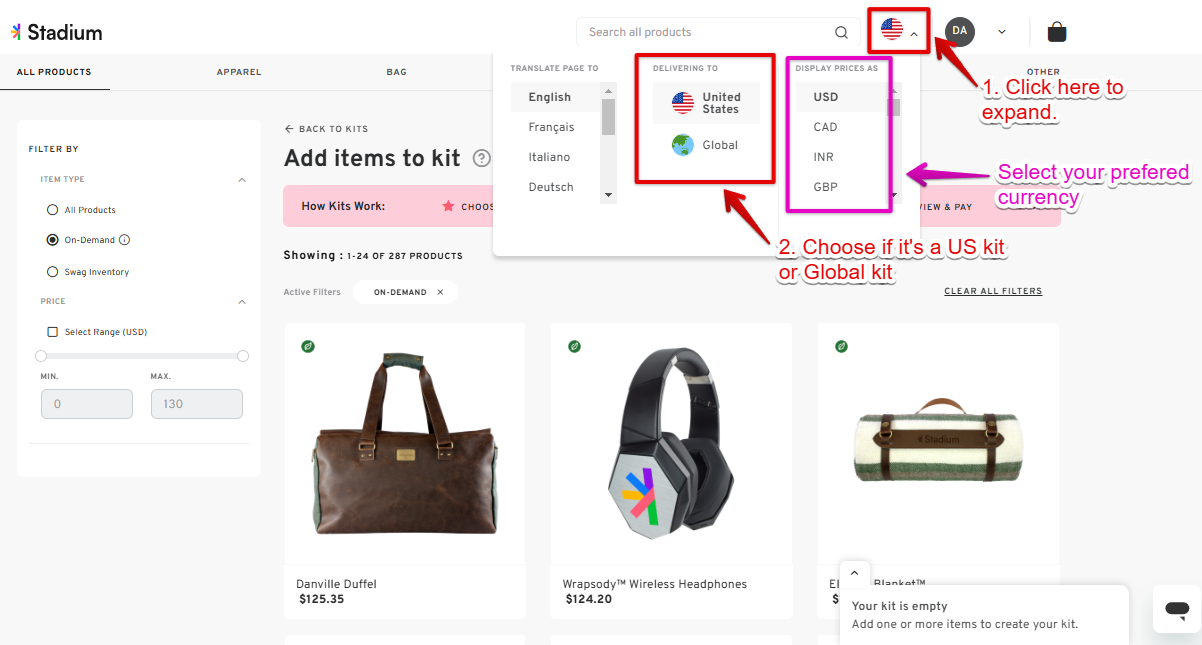Remove the On-Demand active filter chip
This screenshot has width=1202, height=645.
point(440,292)
